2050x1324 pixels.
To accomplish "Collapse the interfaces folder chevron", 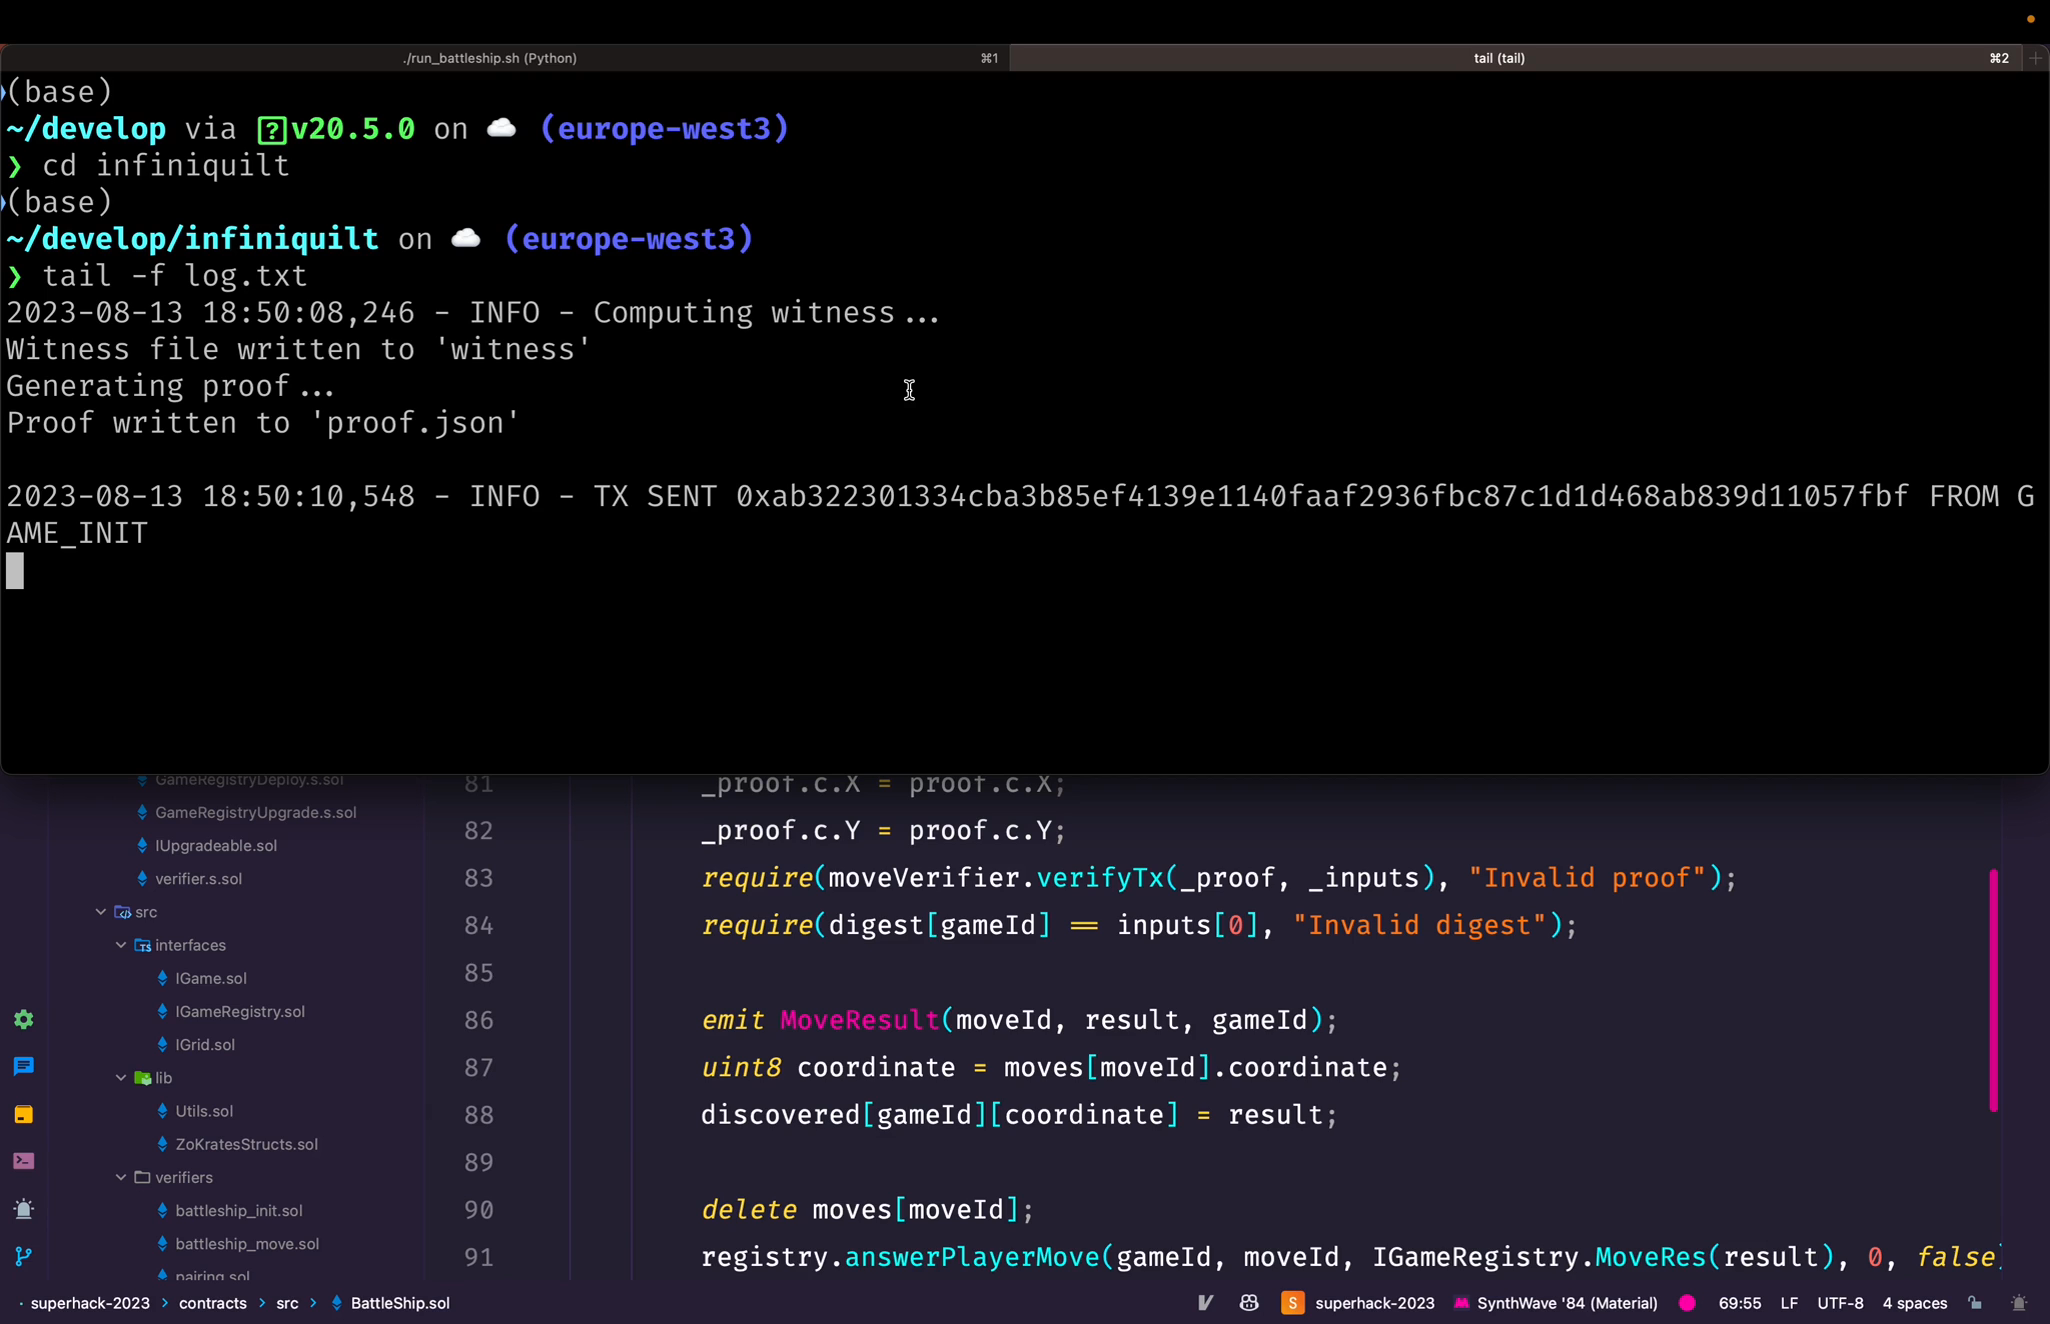I will (x=120, y=945).
